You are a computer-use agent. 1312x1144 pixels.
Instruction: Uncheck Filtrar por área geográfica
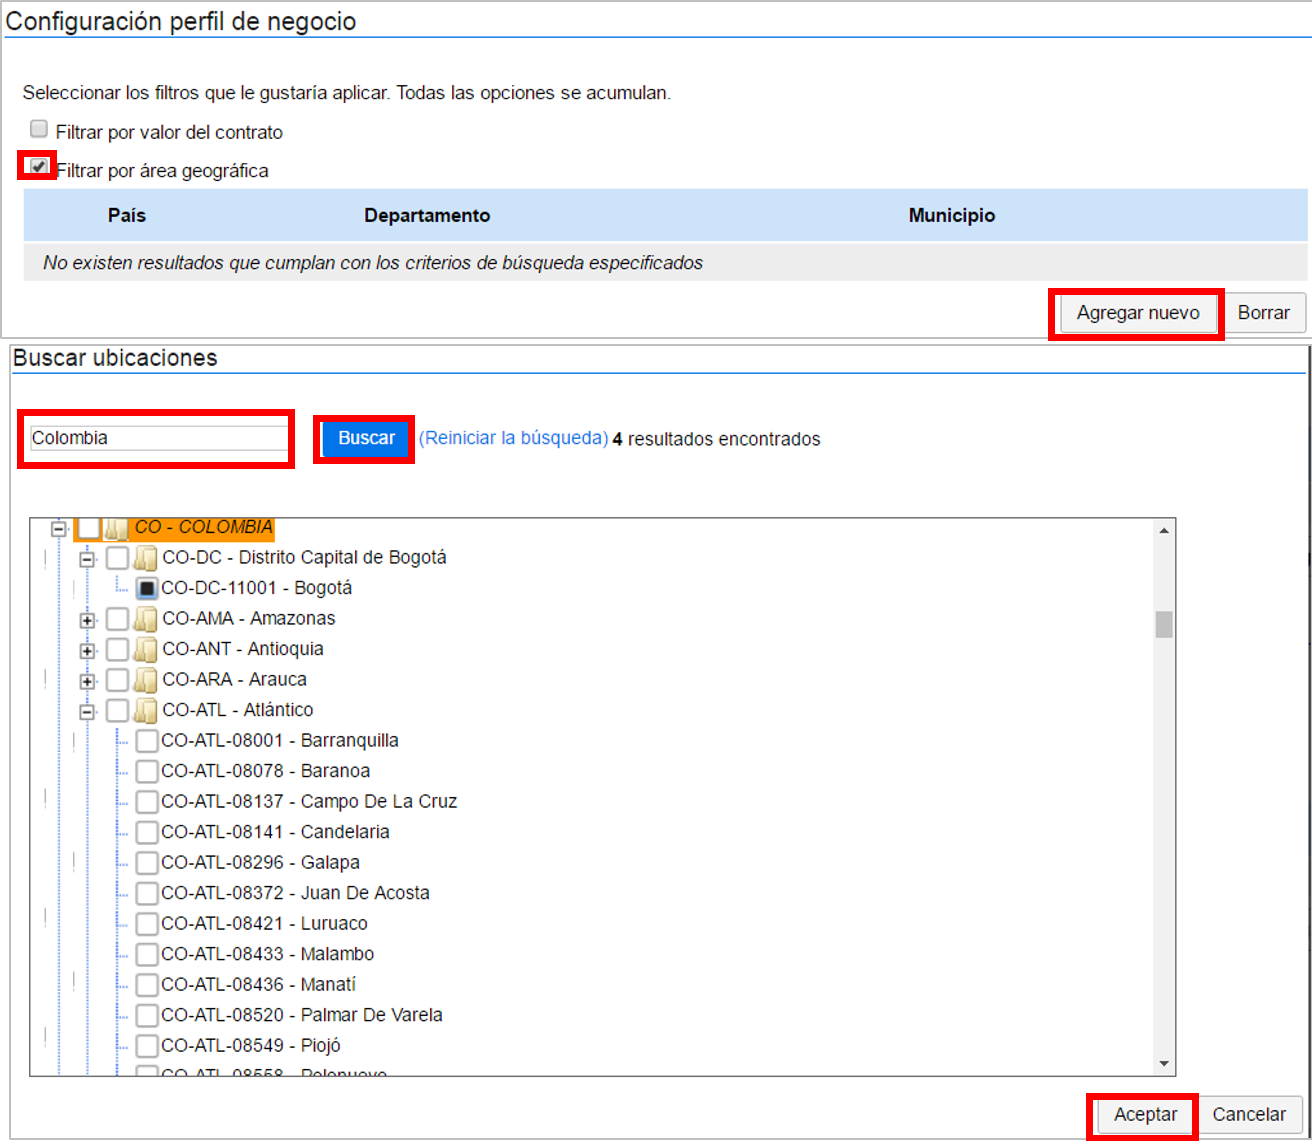pyautogui.click(x=39, y=166)
